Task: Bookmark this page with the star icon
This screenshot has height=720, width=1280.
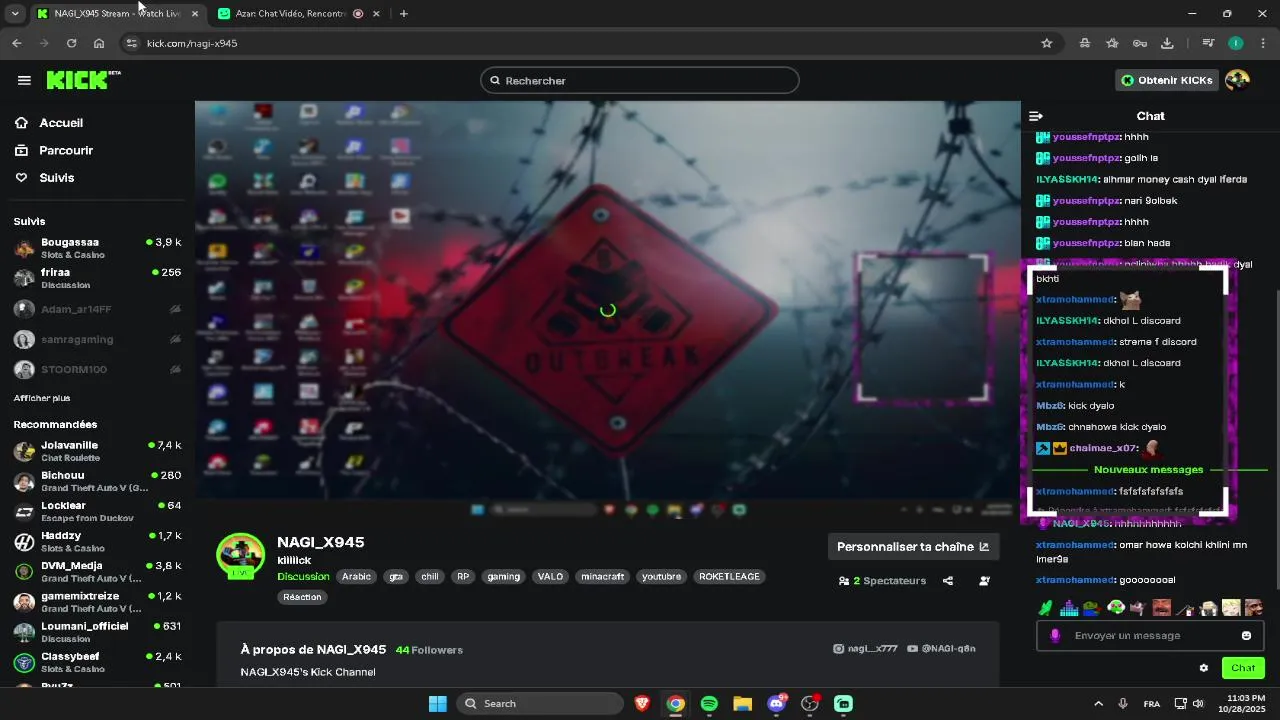Action: (x=1047, y=43)
